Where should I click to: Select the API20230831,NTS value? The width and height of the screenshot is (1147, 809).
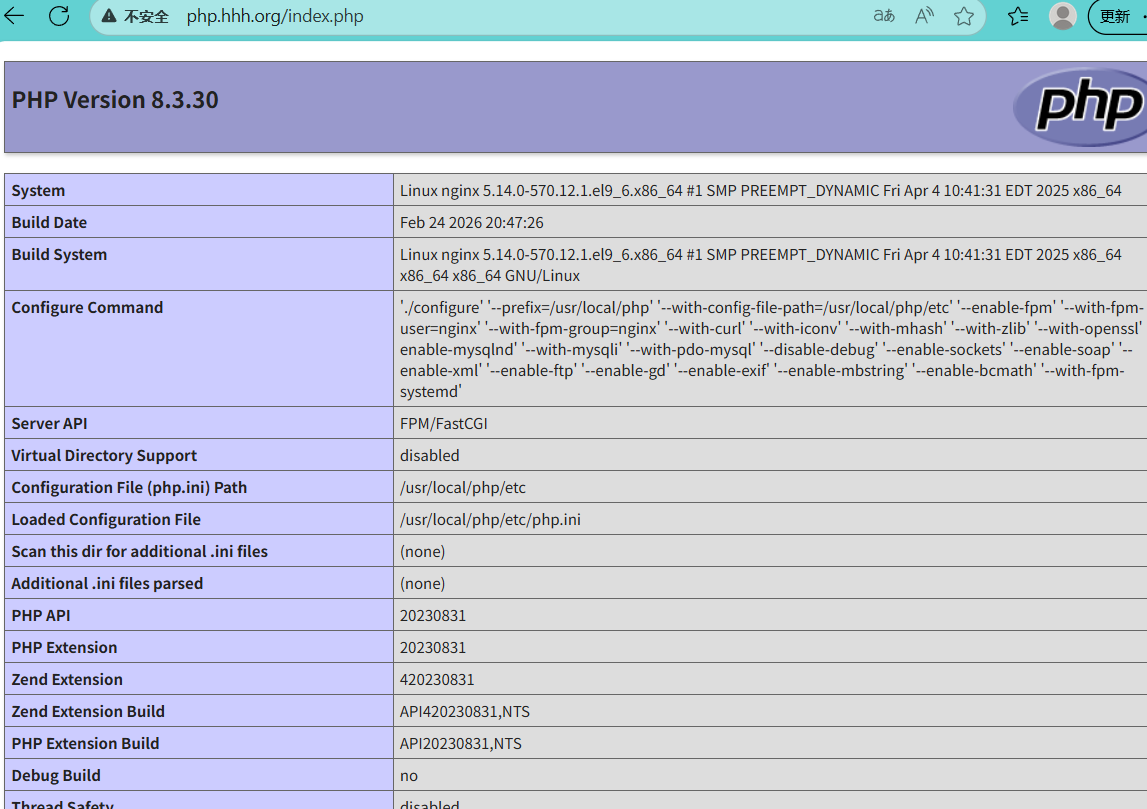coord(460,744)
